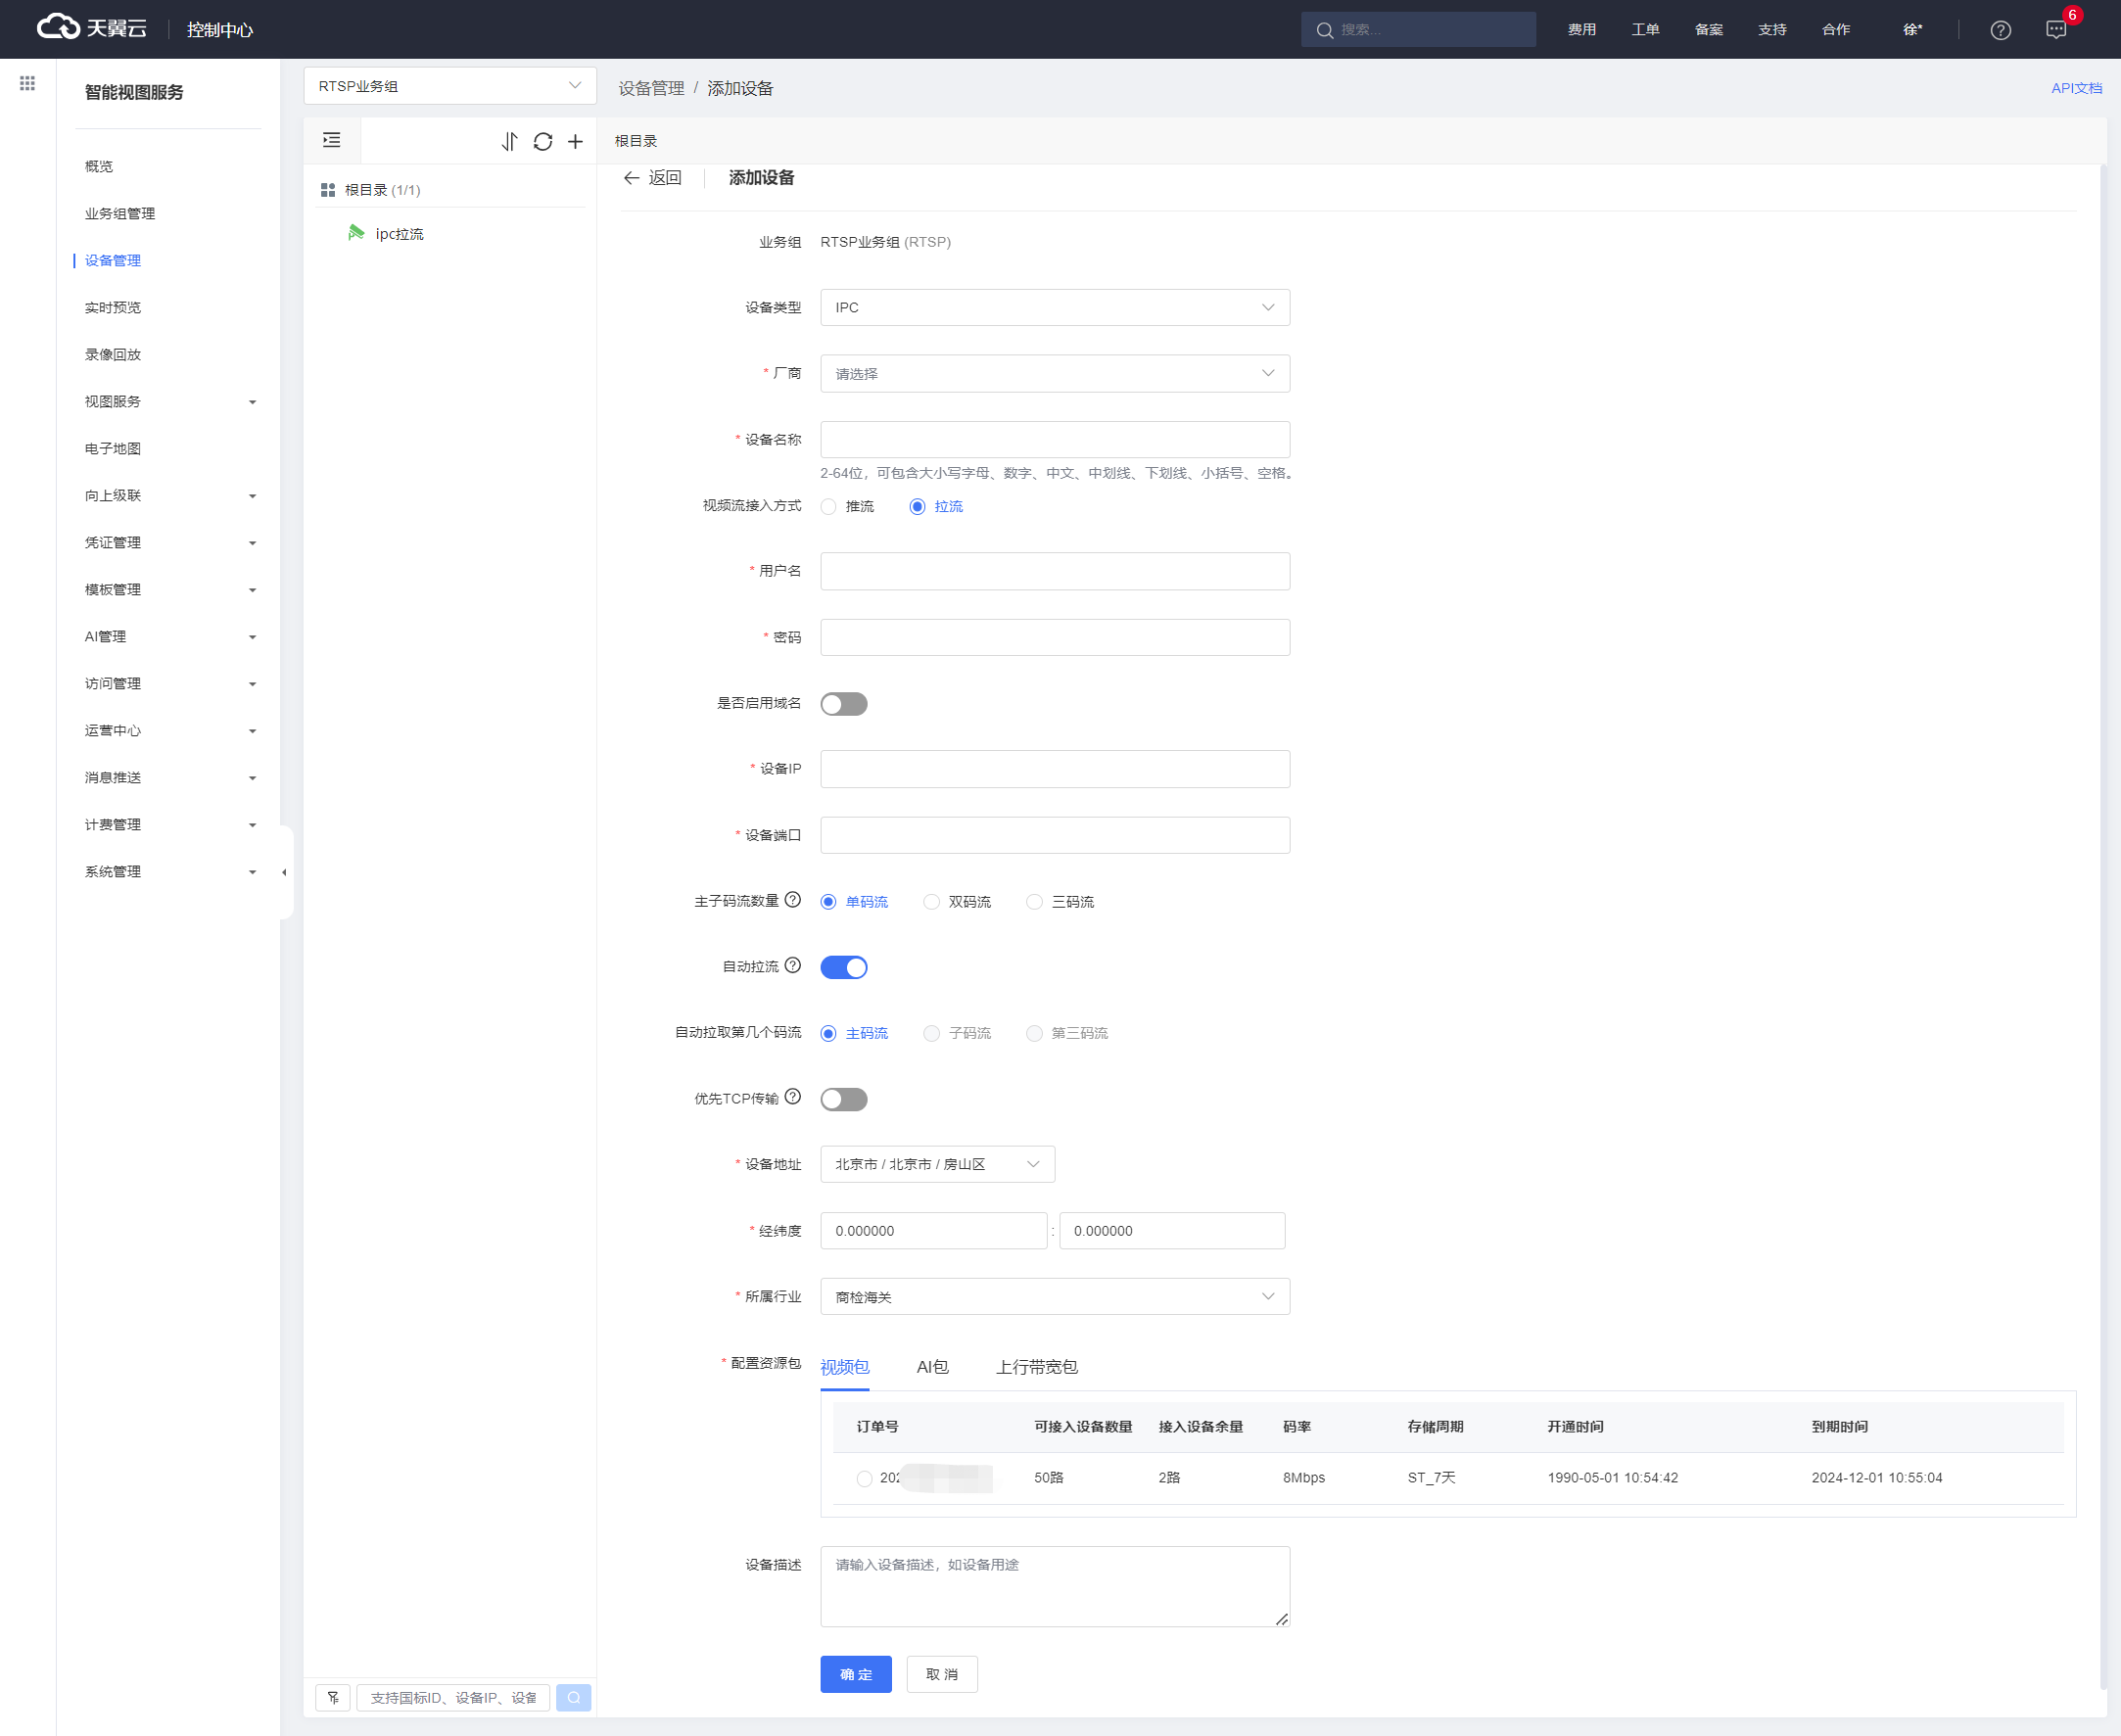This screenshot has width=2121, height=1736.
Task: Refresh the device tree
Action: pyautogui.click(x=543, y=142)
